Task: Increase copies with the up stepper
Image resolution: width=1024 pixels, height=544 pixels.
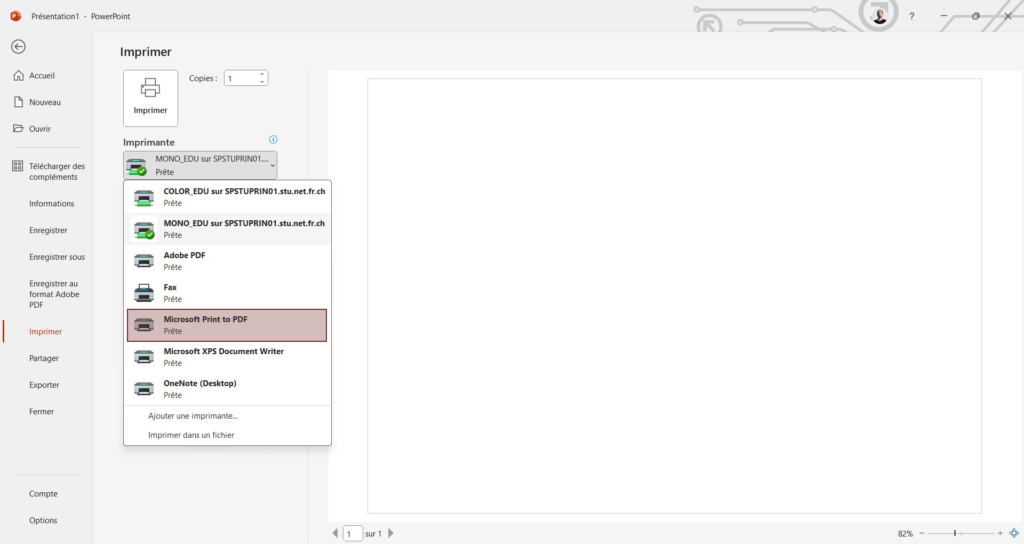Action: coord(262,74)
